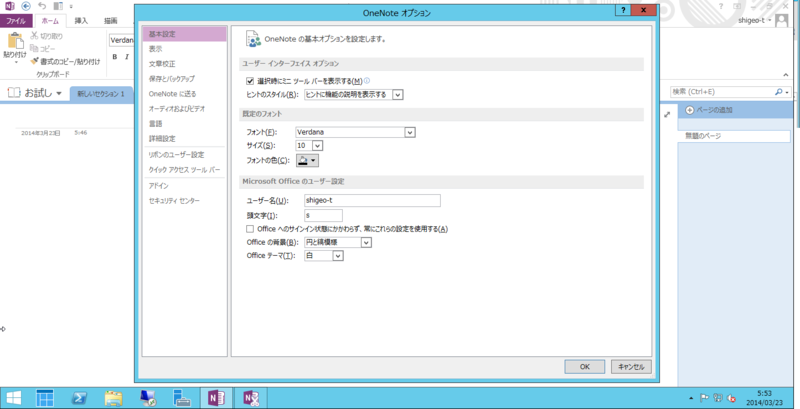Collapse the ribbon with the chevron
Viewport: 800px width, 409px height.
coord(786,75)
